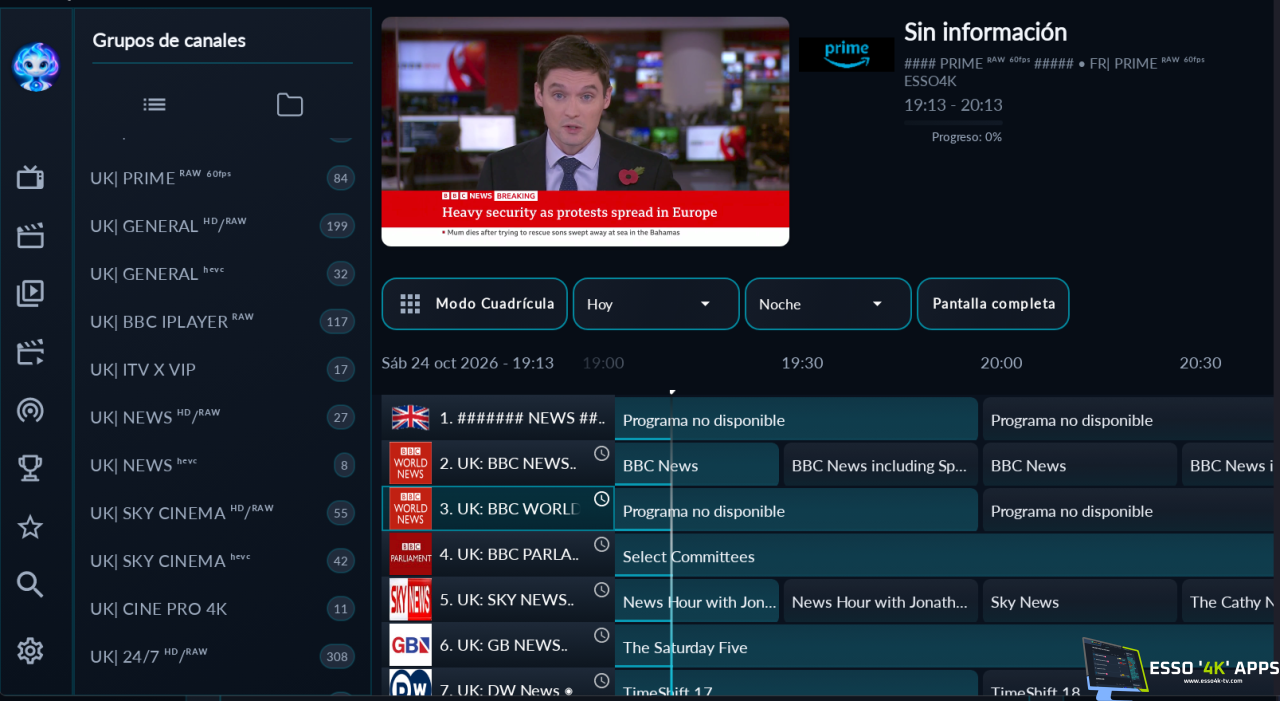This screenshot has height=701, width=1280.
Task: Switch to the folder view tab in Grupos de canales
Action: tap(290, 104)
